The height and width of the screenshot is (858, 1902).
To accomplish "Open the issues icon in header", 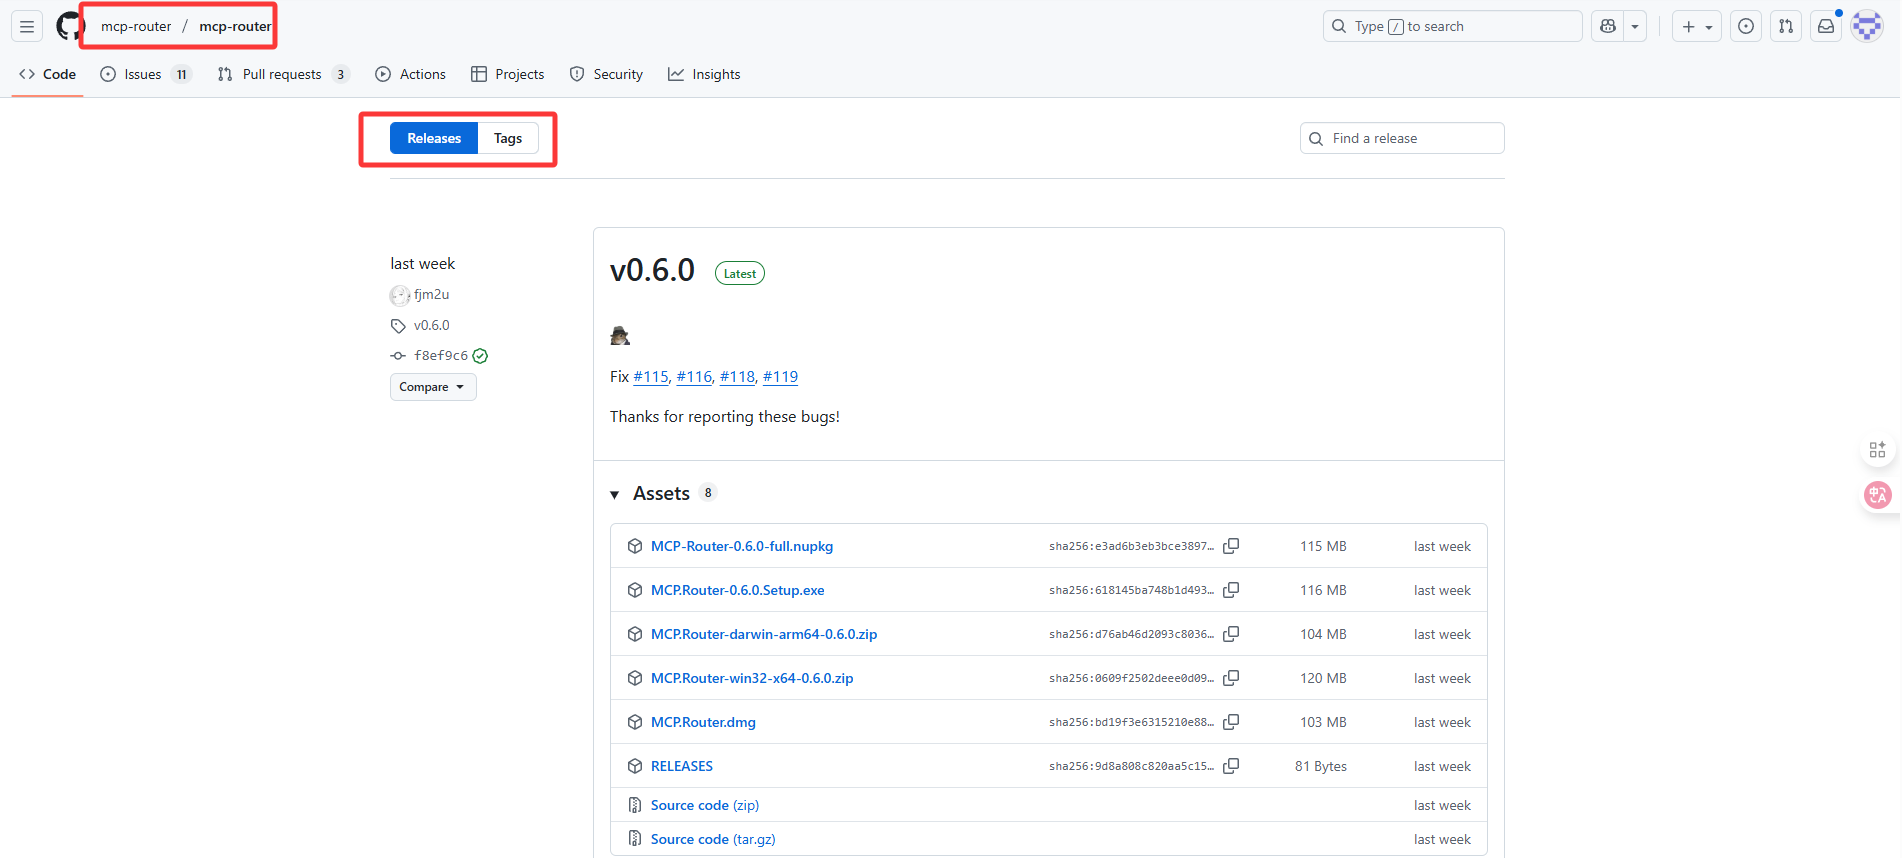I will 1746,26.
